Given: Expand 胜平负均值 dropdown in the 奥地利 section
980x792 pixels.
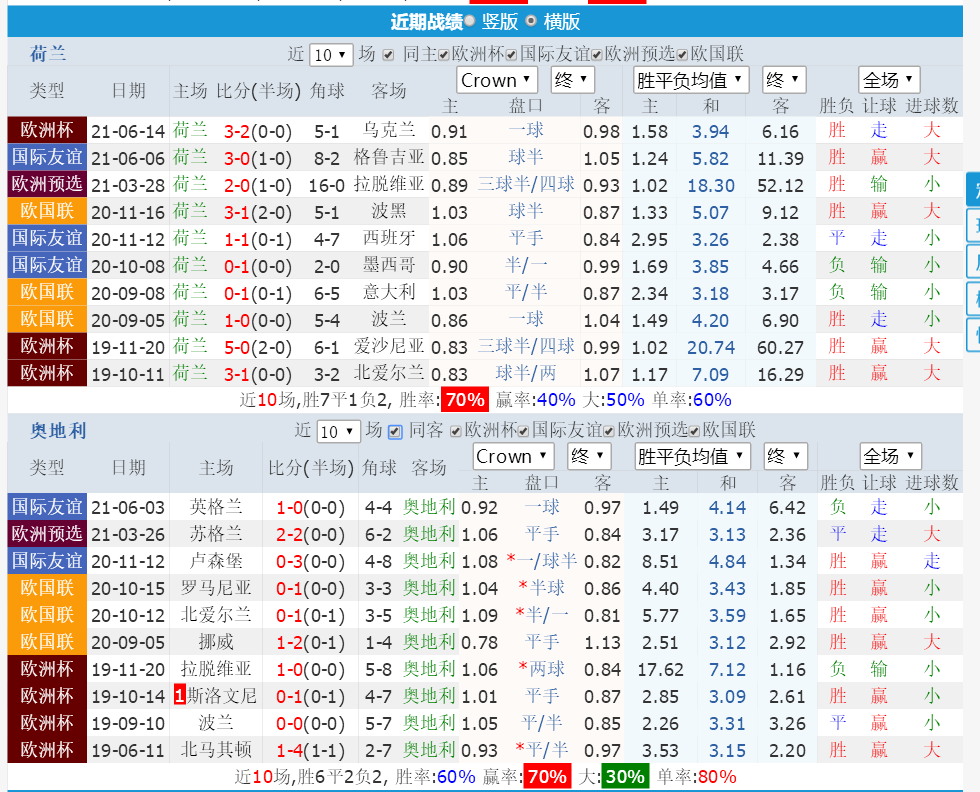Looking at the screenshot, I should click(692, 456).
